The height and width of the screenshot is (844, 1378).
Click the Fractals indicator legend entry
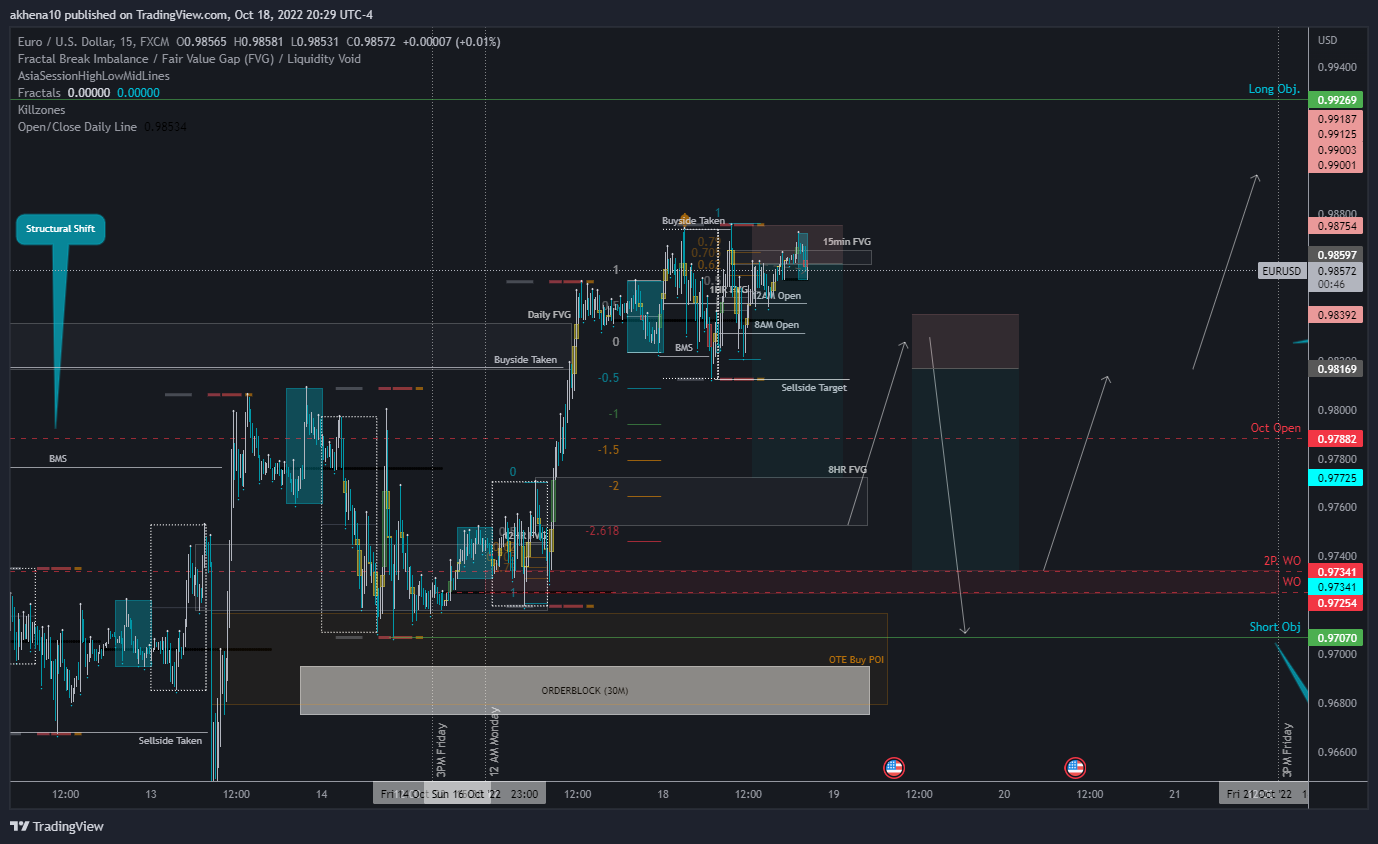pos(40,93)
